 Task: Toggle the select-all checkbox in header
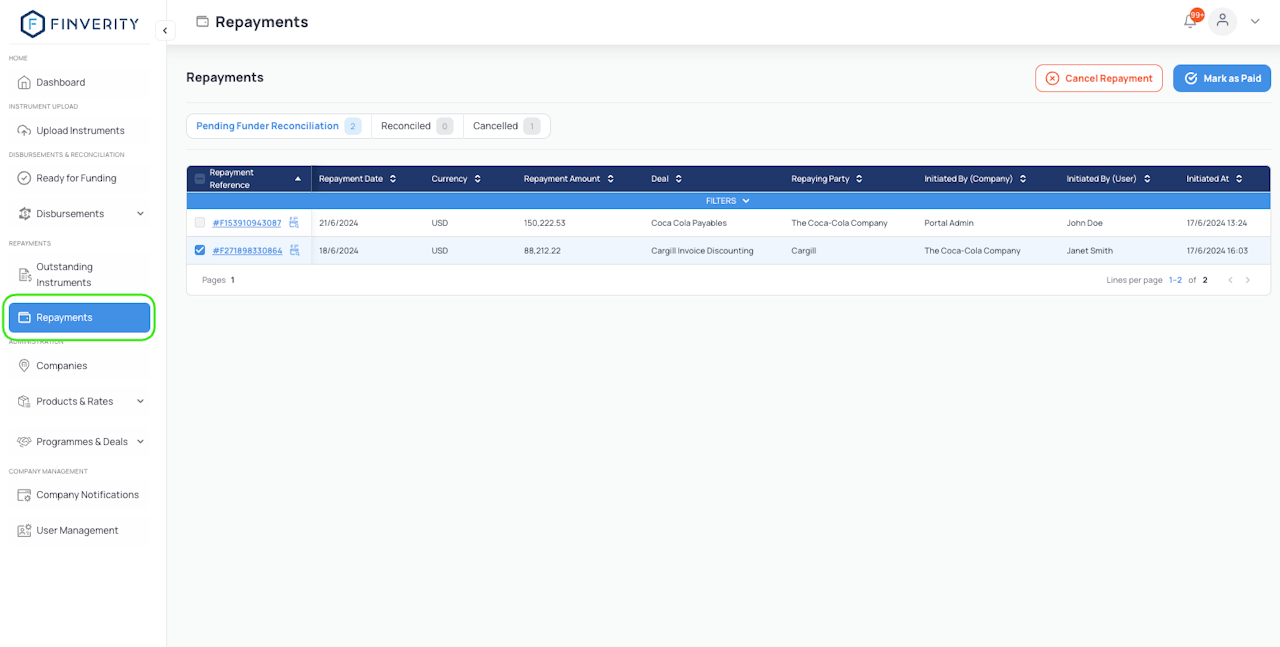pos(200,179)
